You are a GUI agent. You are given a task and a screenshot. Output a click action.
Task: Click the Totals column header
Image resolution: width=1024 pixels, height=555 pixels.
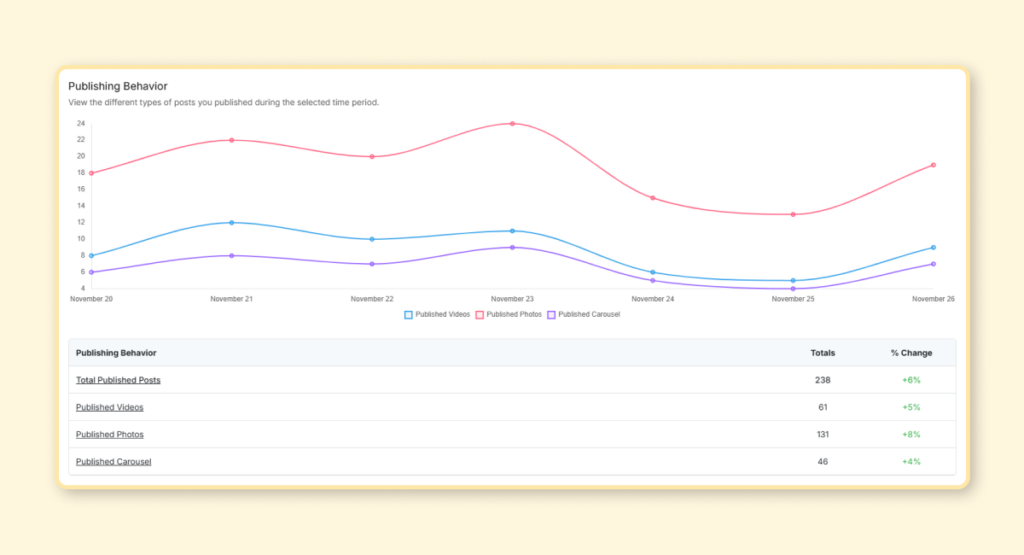pyautogui.click(x=822, y=353)
